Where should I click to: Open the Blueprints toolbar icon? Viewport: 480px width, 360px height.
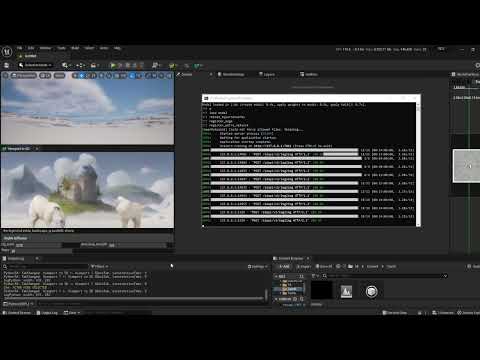point(81,65)
